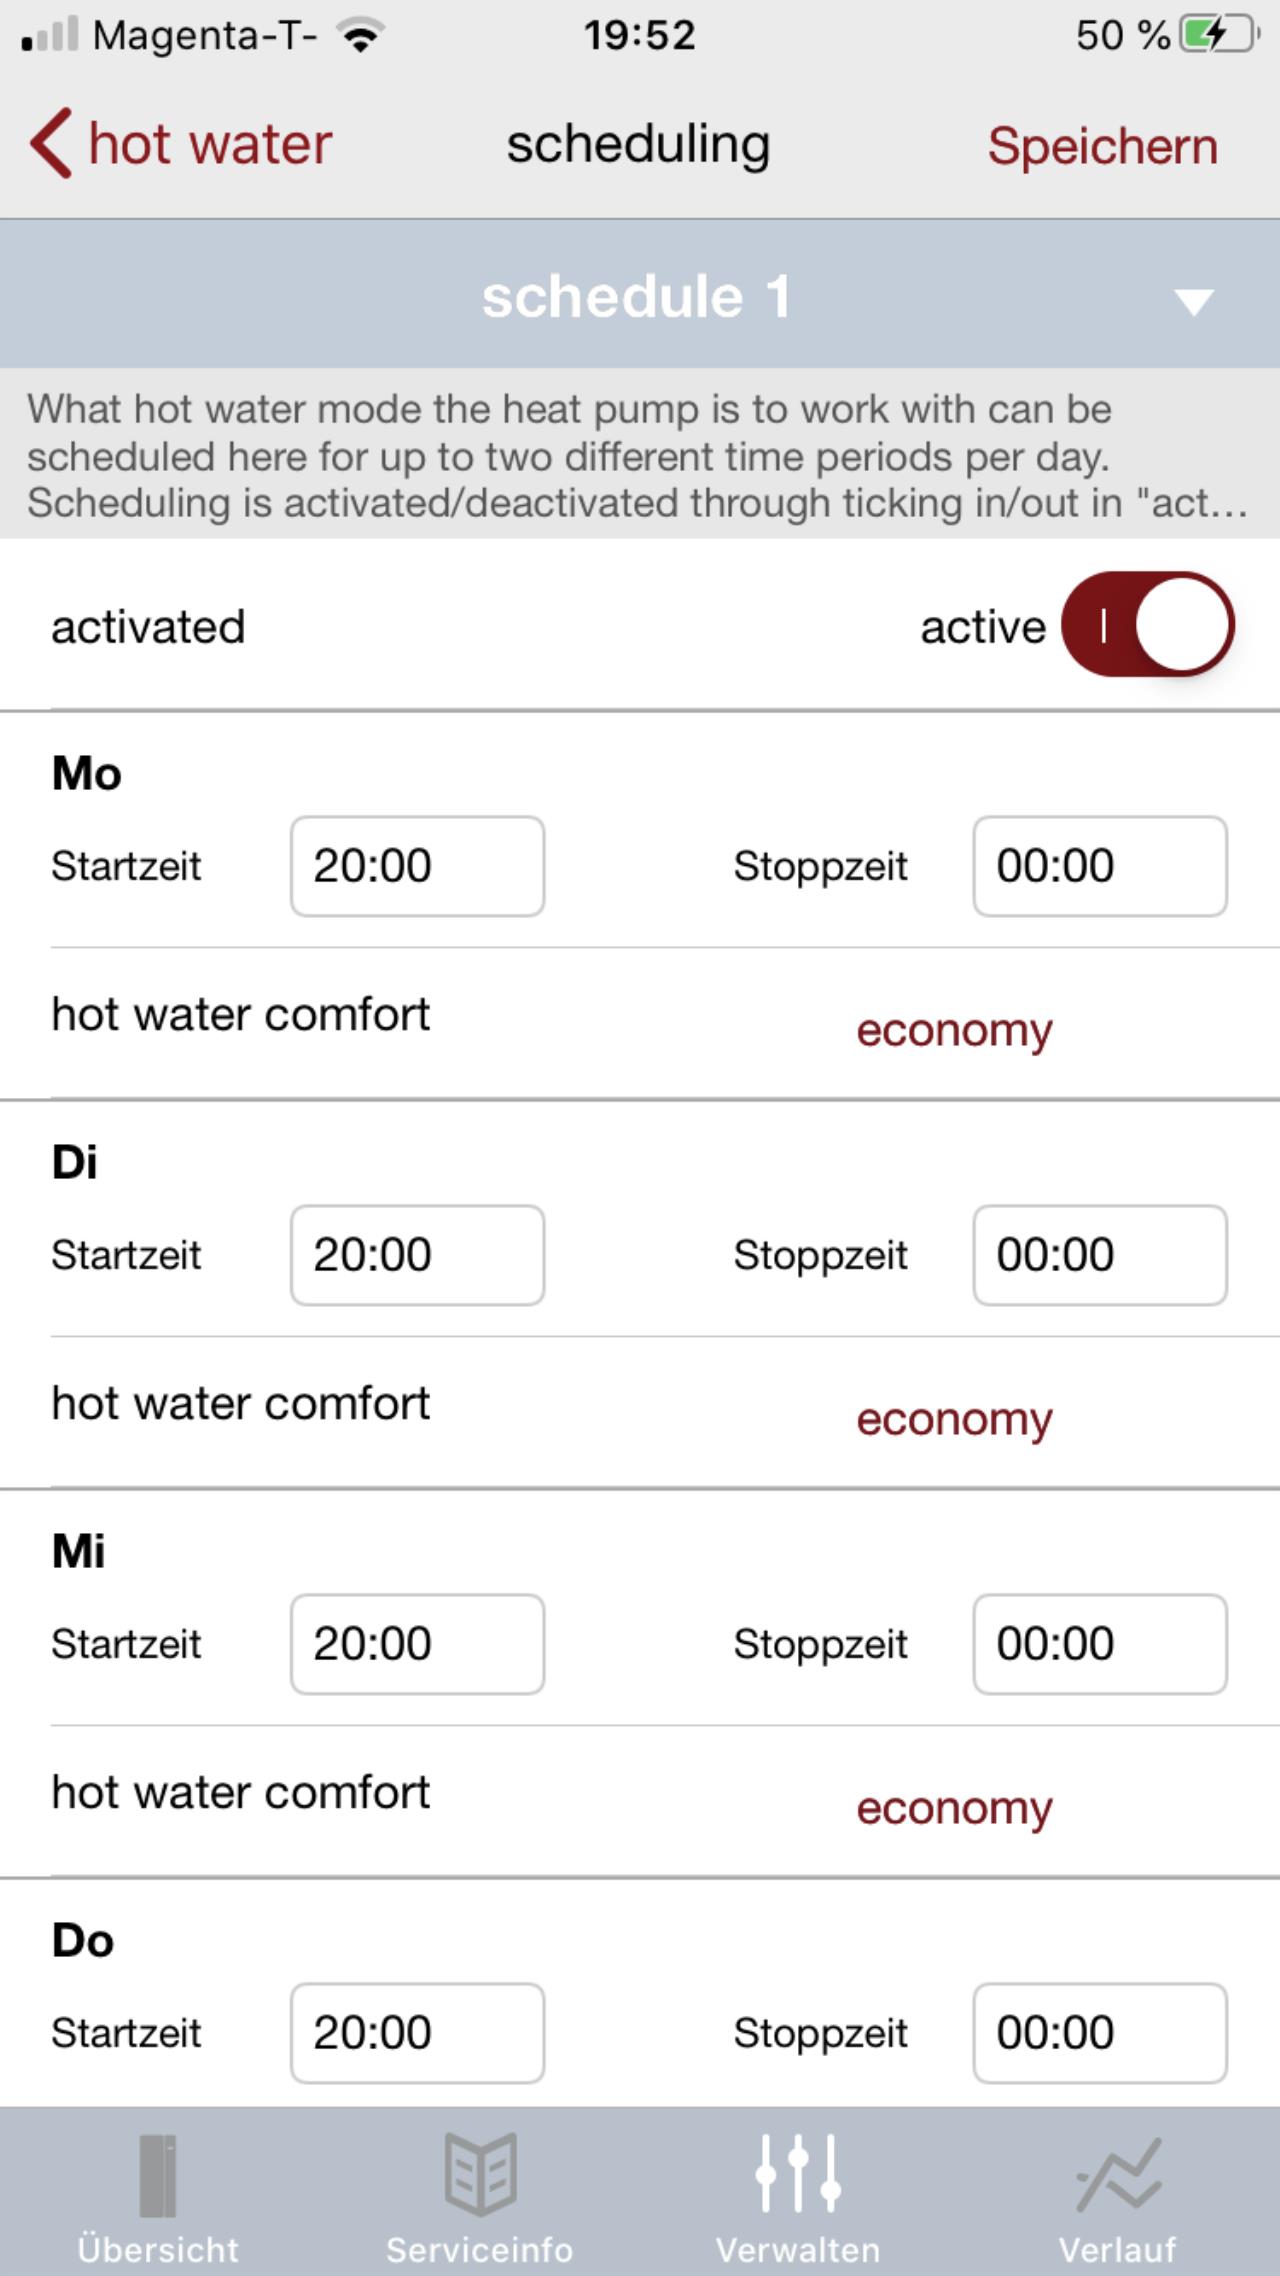Change Dienstag hot water comfort economy
This screenshot has width=1280, height=2276.
[954, 1419]
